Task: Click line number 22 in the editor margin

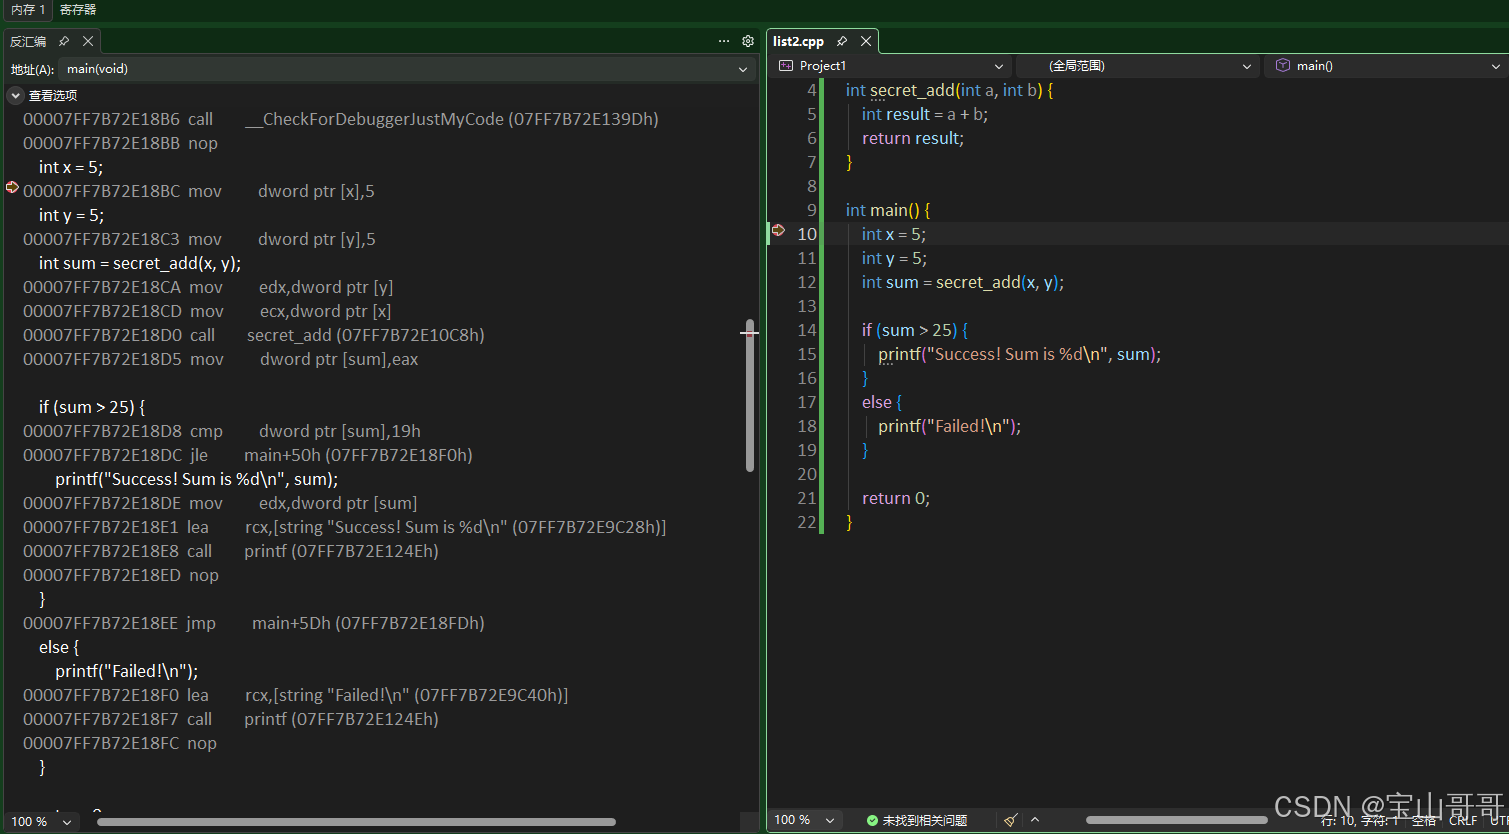Action: click(807, 522)
